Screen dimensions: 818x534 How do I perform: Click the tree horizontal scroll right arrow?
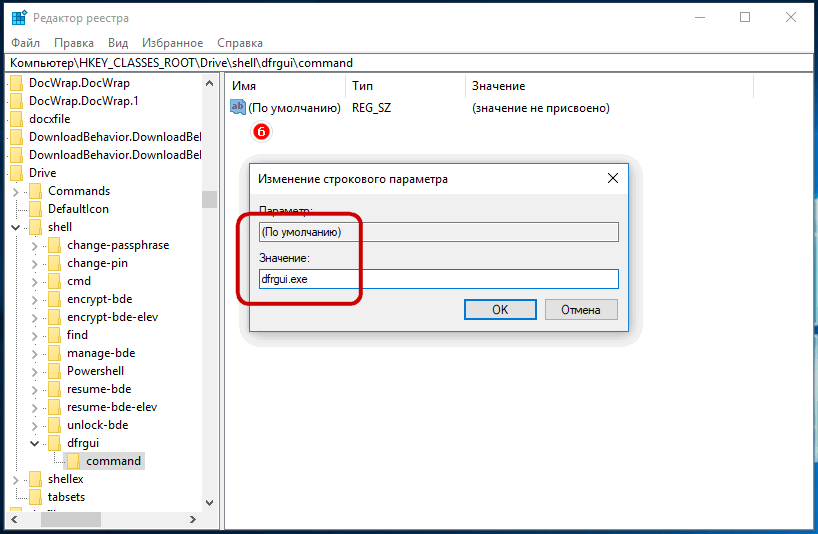coord(193,519)
